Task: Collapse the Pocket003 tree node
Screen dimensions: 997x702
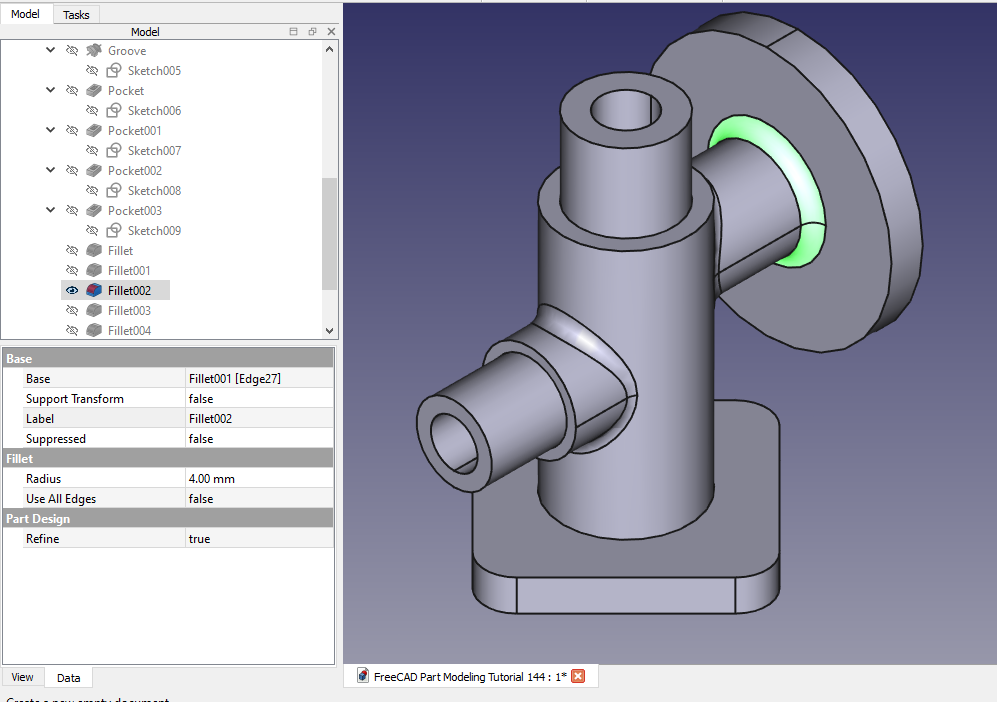Action: 51,210
